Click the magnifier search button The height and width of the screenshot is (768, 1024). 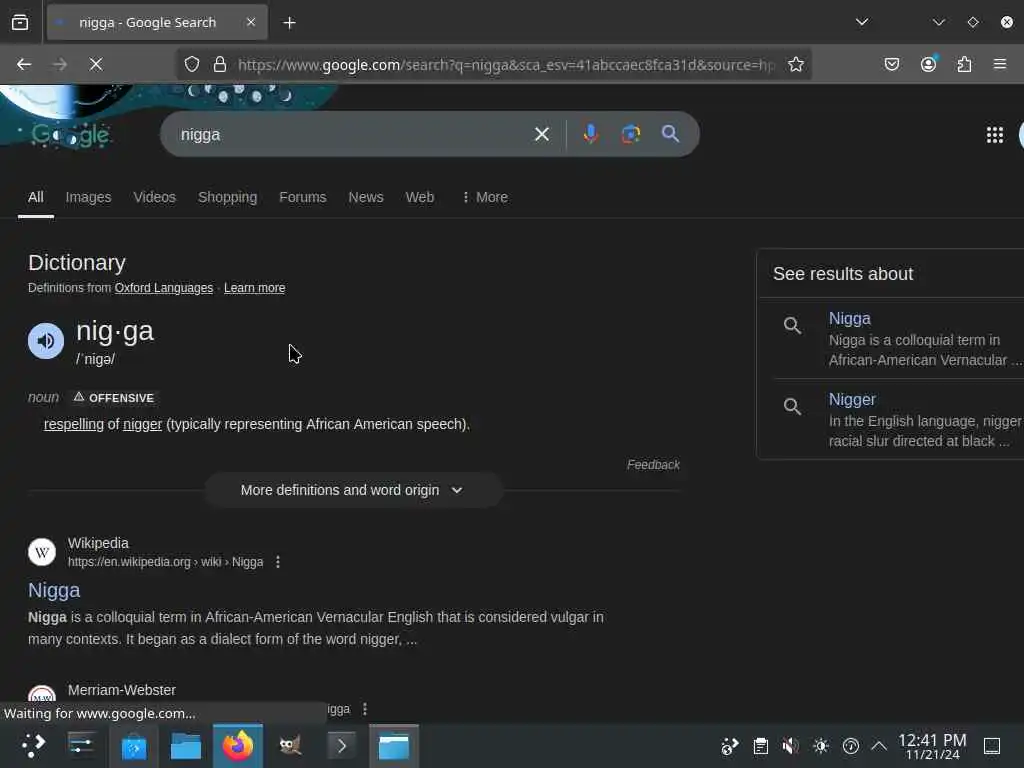[670, 134]
